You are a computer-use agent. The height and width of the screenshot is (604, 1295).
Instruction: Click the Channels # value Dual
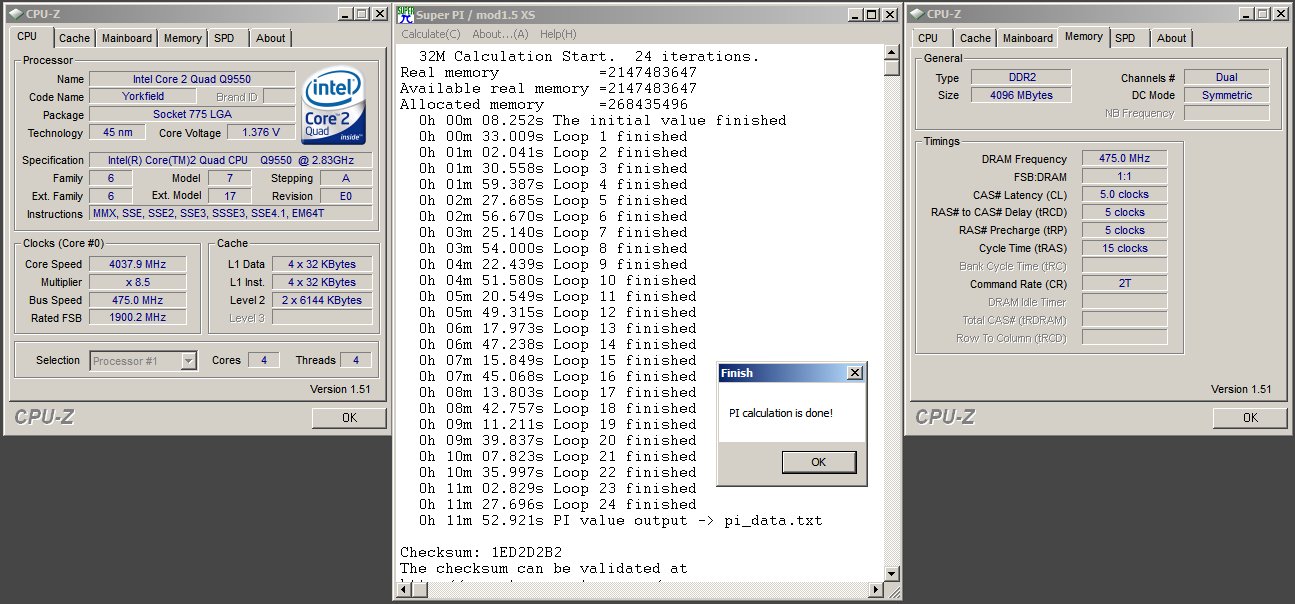1227,78
